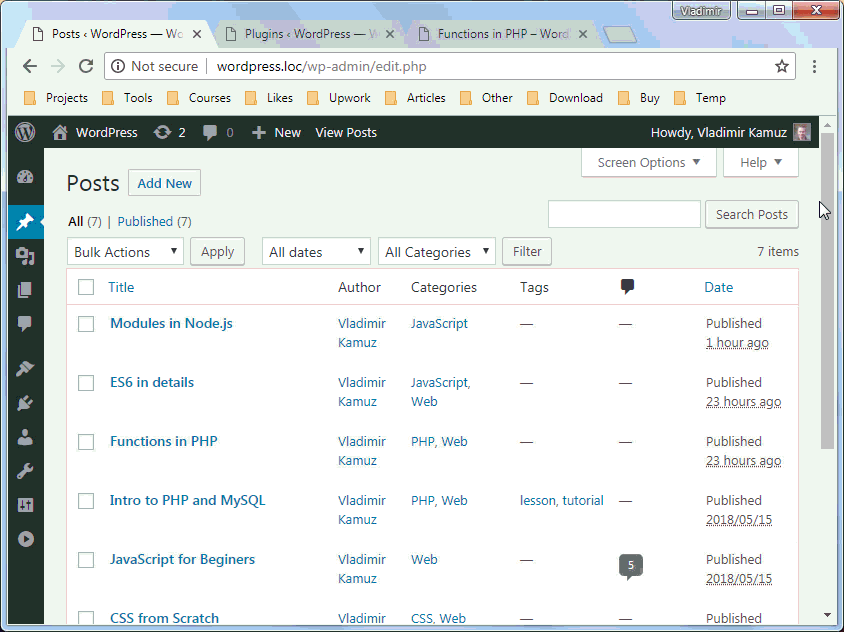The height and width of the screenshot is (632, 844).
Task: Open the updates icon showing 2
Action: tap(162, 132)
